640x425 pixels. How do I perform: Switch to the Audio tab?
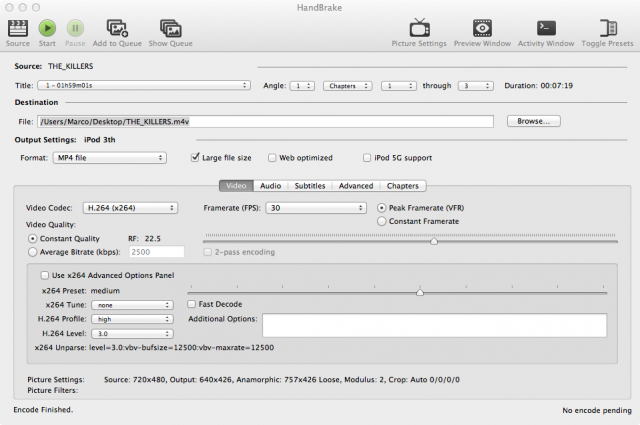point(271,186)
